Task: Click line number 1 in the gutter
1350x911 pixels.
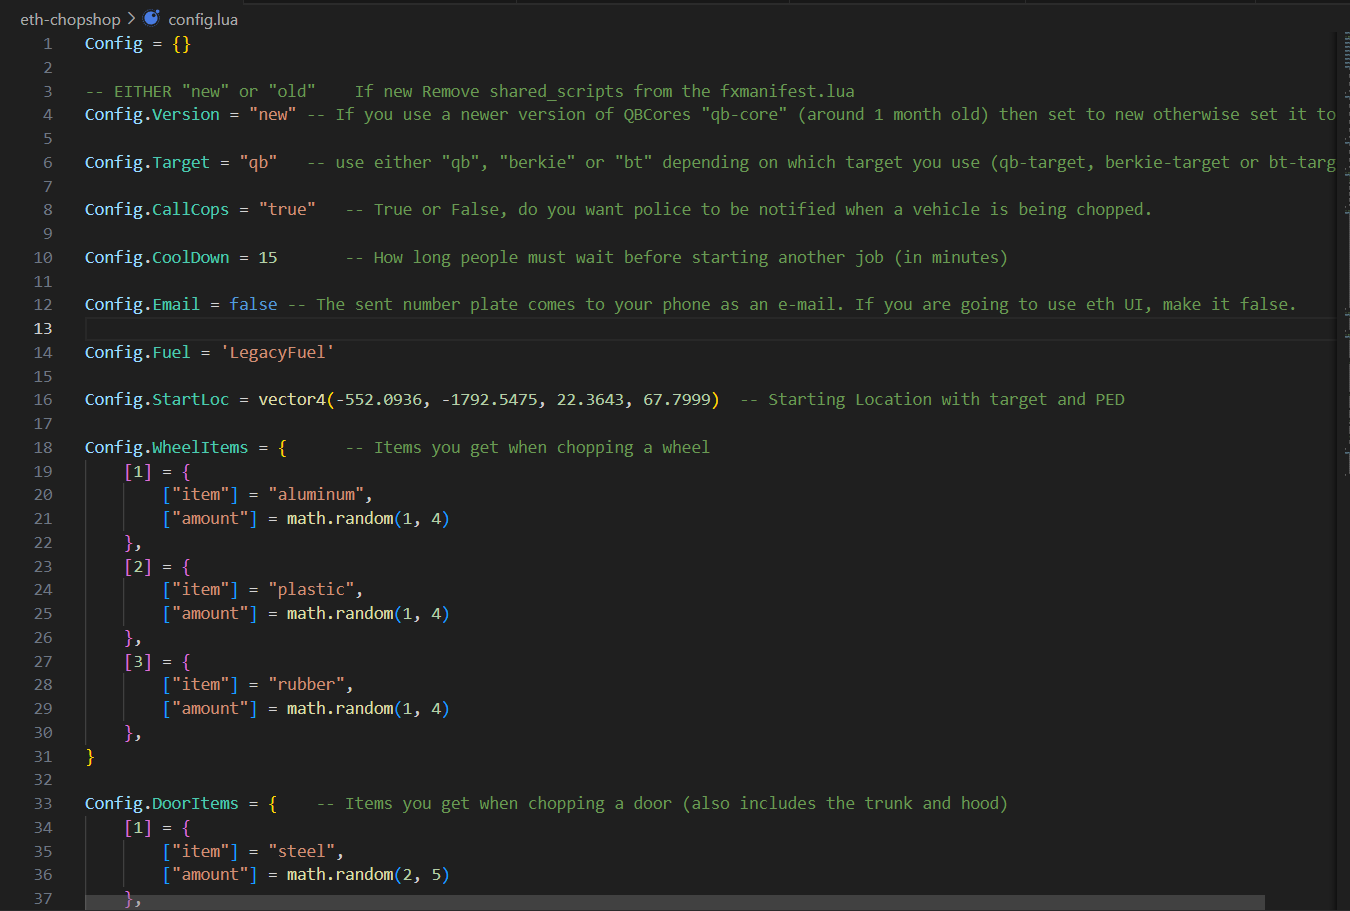Action: 47,44
